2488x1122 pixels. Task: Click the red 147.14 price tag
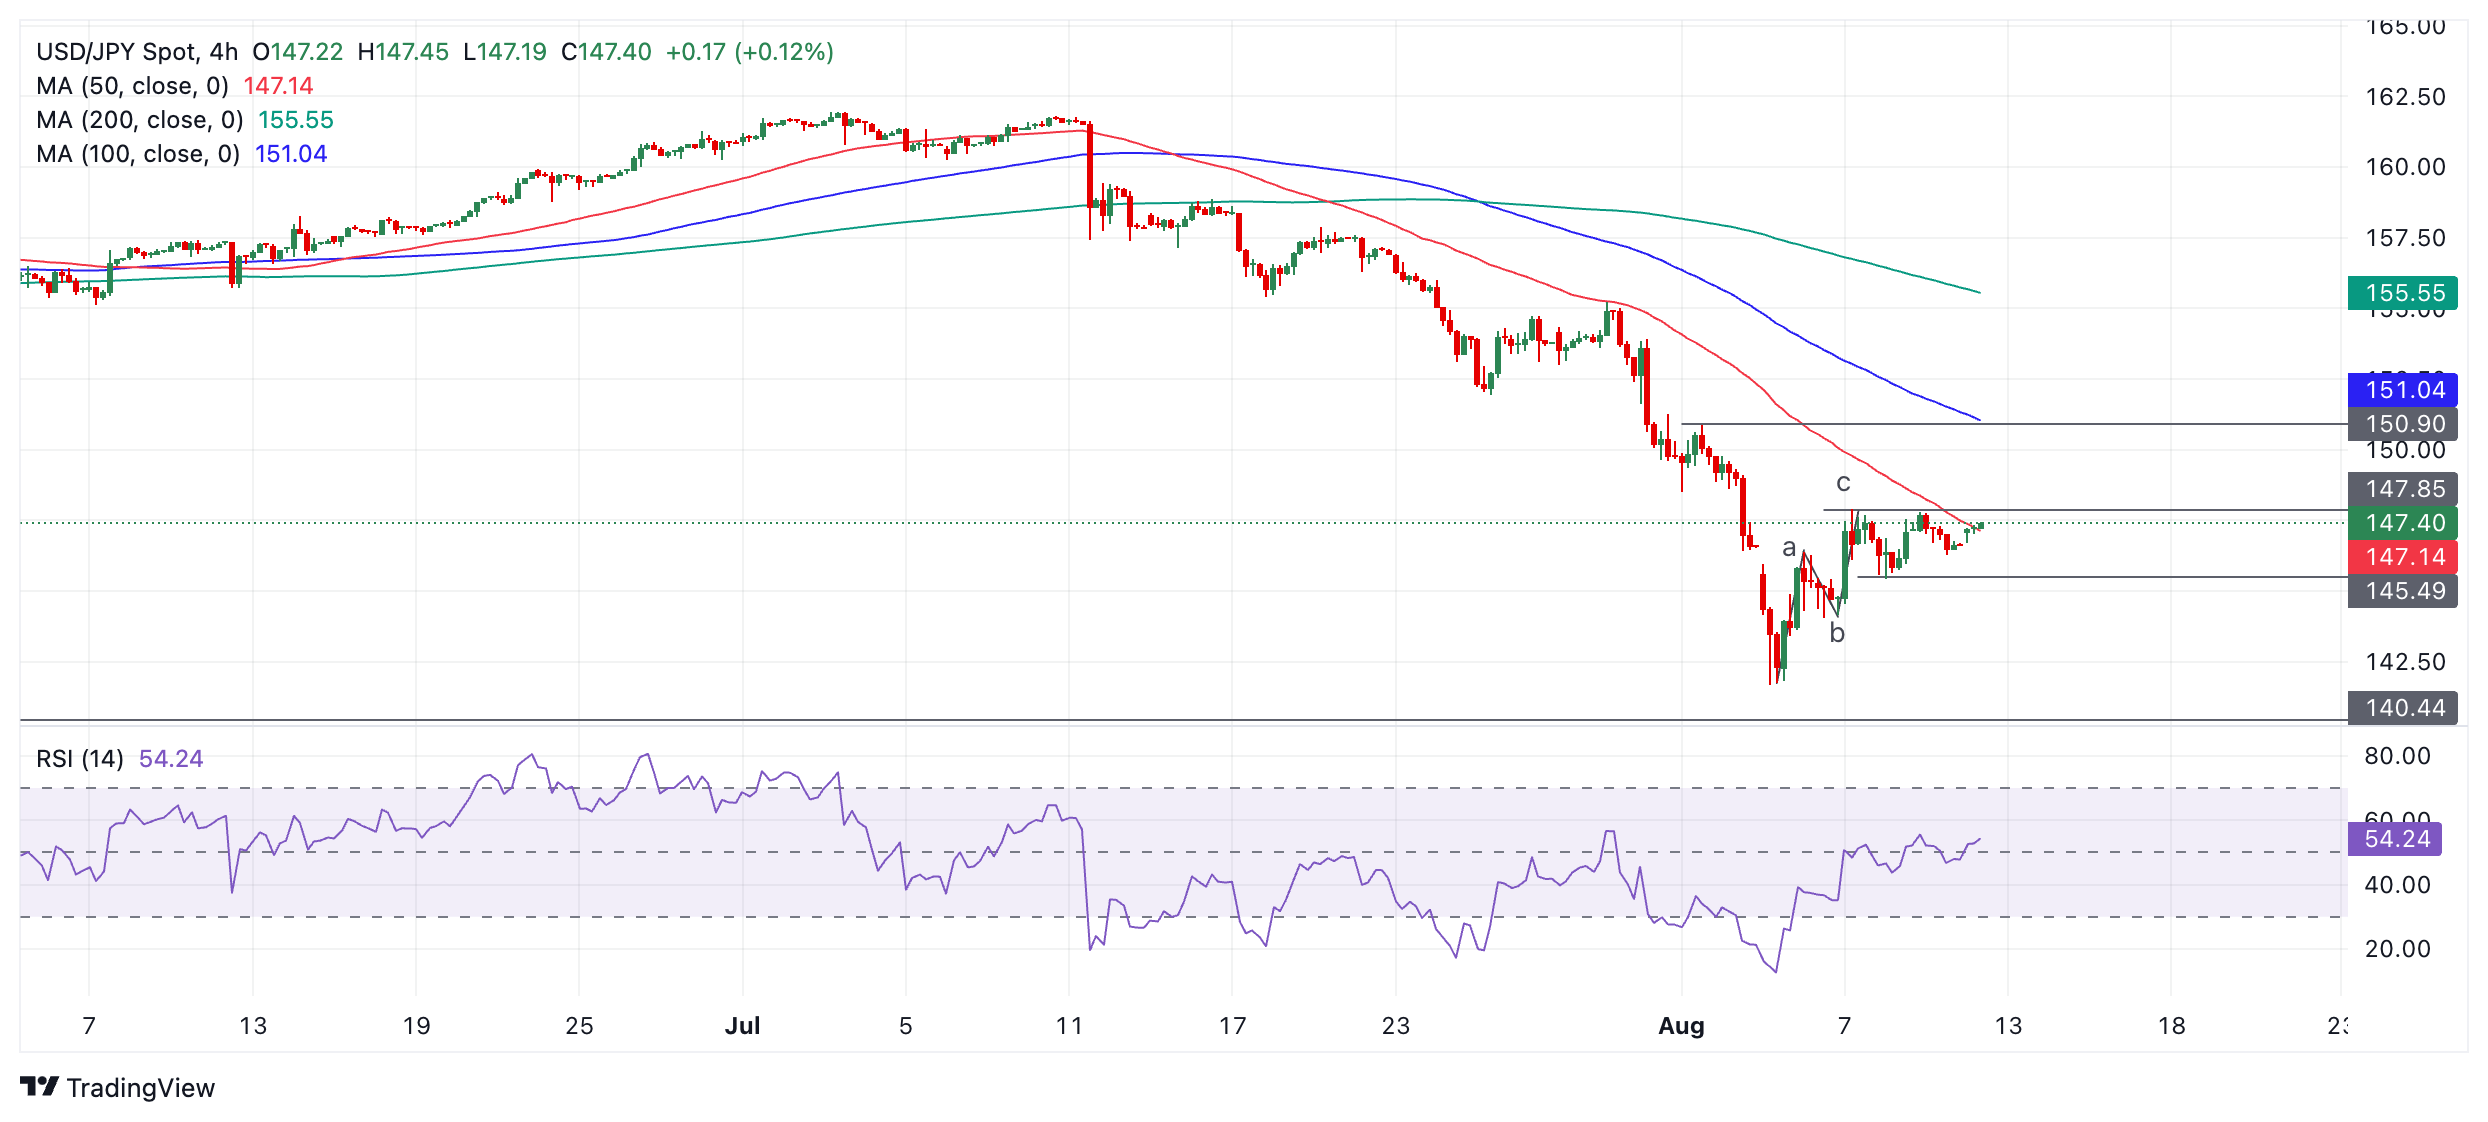2403,557
